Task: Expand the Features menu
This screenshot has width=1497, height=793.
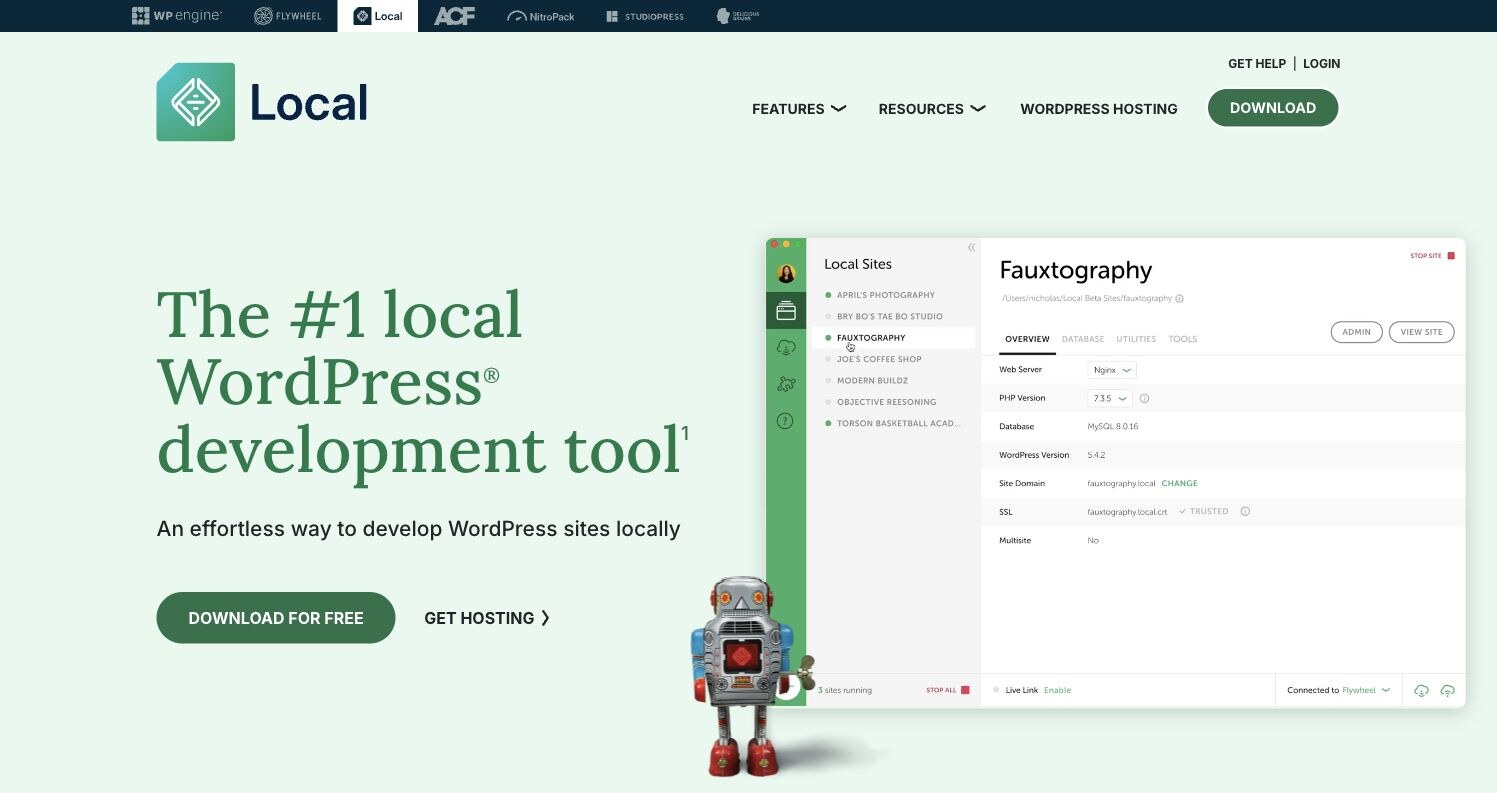Action: (799, 109)
